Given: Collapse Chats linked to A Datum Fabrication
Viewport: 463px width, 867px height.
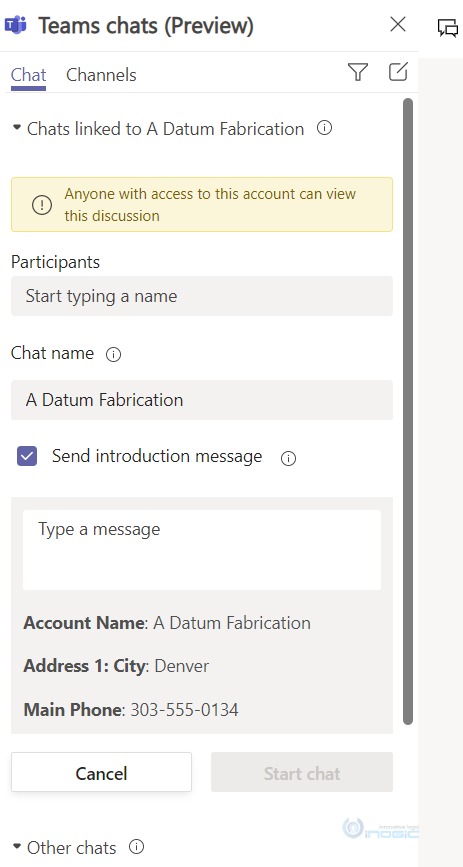Looking at the screenshot, I should (17, 128).
